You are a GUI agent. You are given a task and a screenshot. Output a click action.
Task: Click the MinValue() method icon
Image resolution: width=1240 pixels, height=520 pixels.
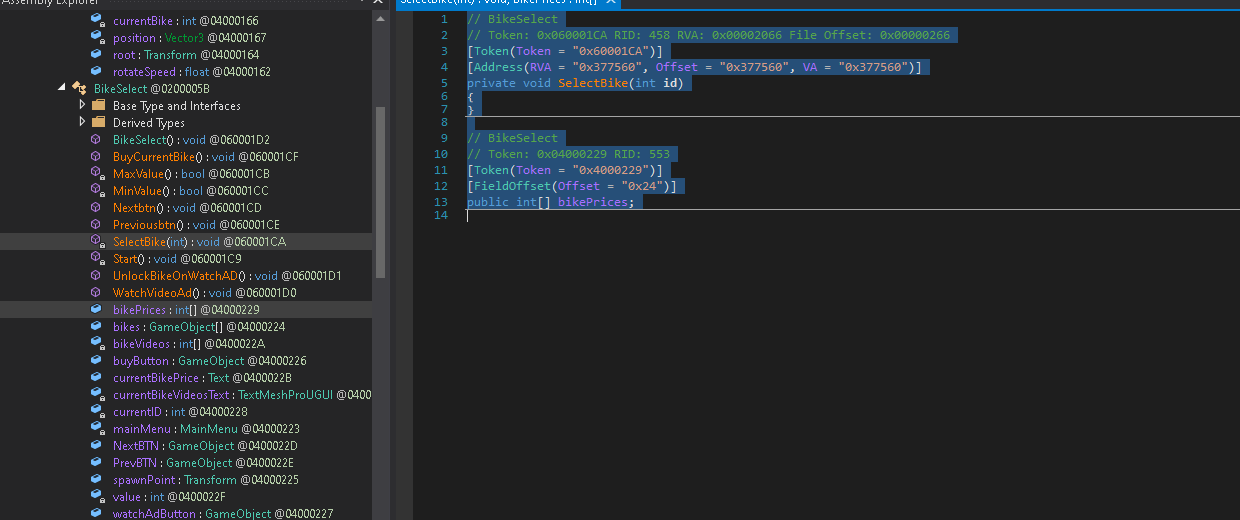click(97, 191)
